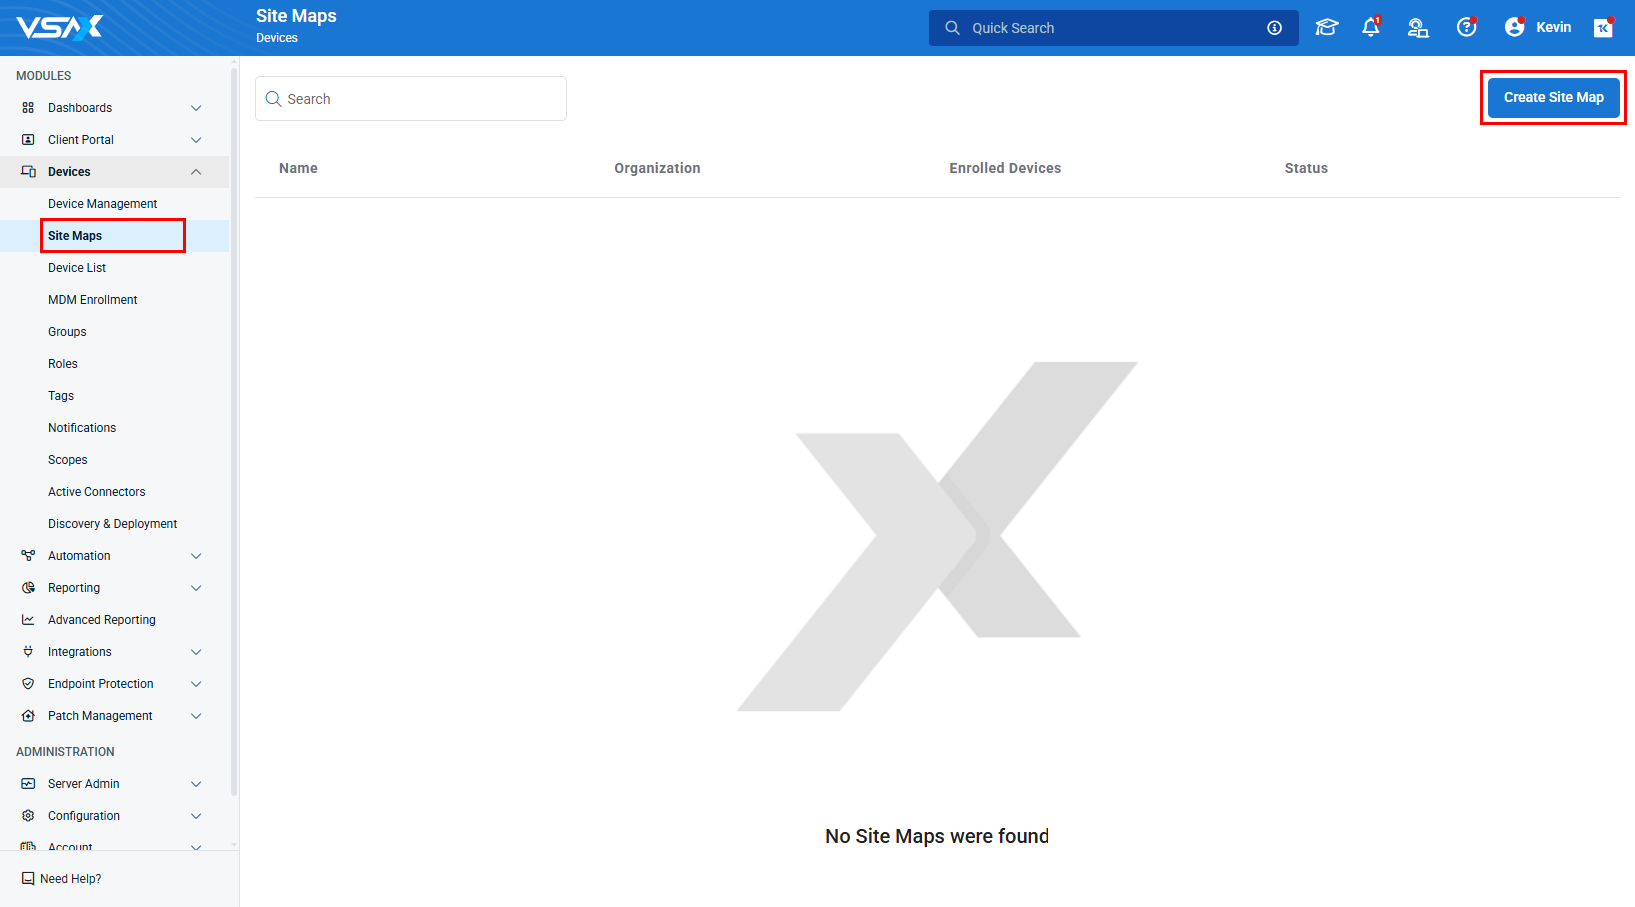
Task: Expand the Server Admin chevron
Action: (x=196, y=784)
